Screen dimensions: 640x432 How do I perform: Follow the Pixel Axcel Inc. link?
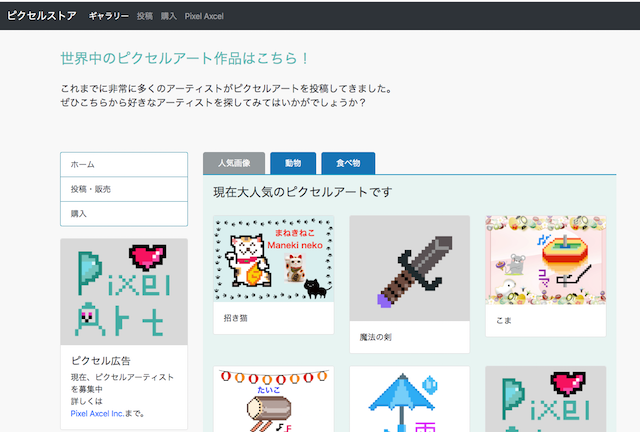(106, 412)
